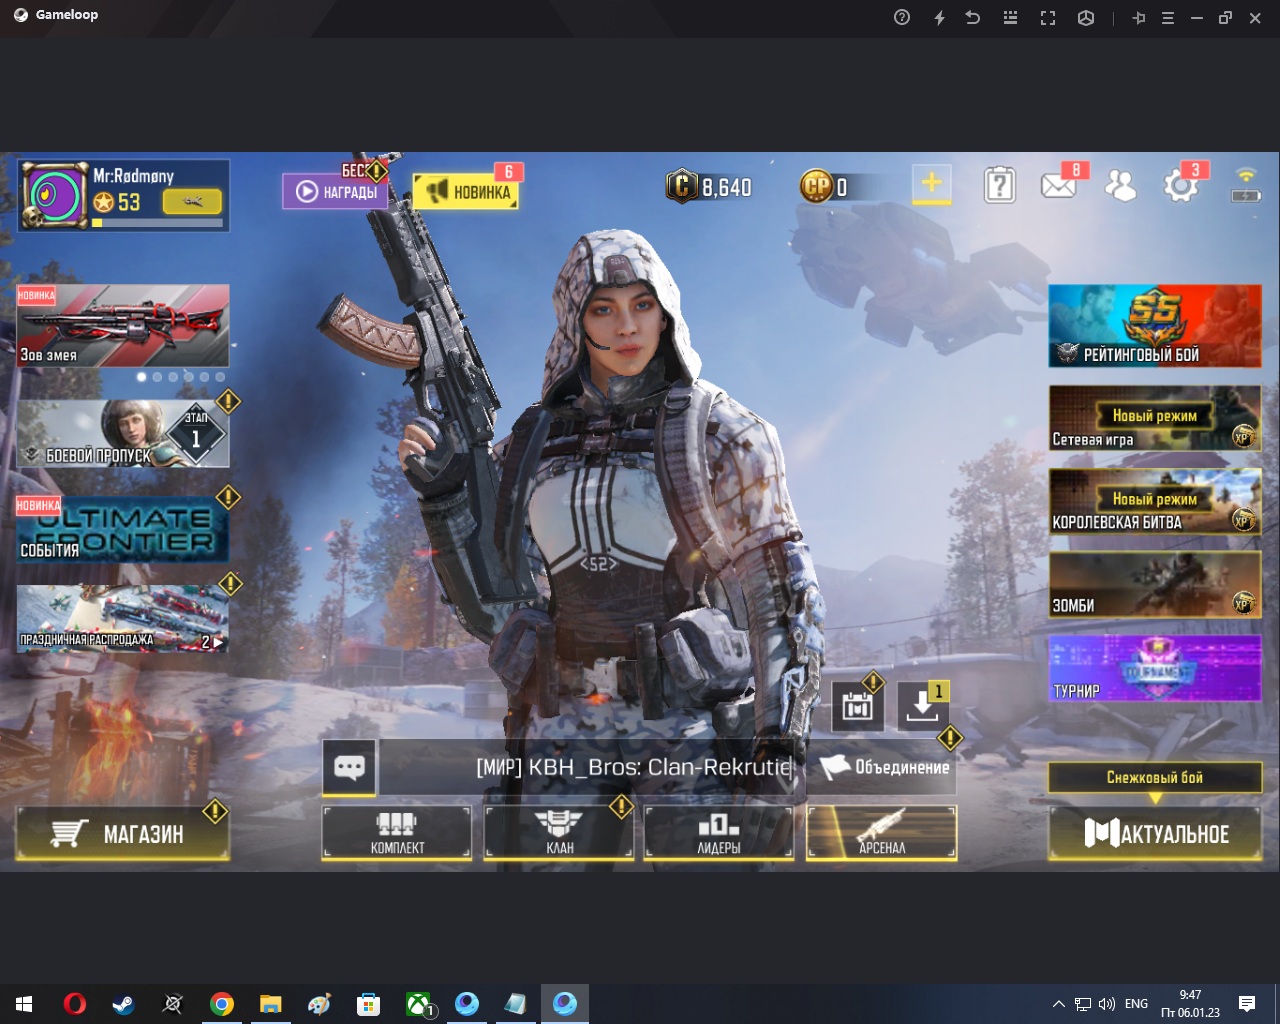This screenshot has height=1024, width=1280.
Task: Open the Gameloop hamburger menu
Action: point(1167,17)
